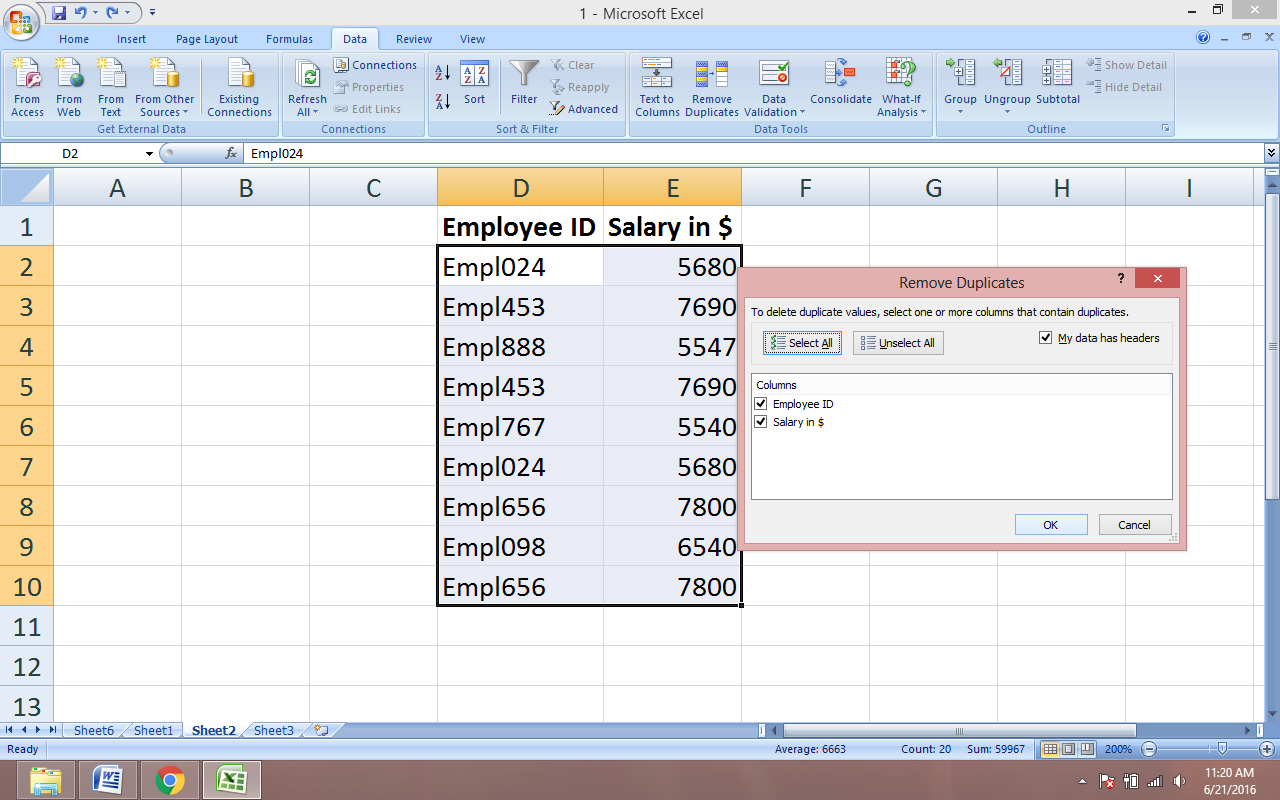Open Consolidate tool
The width and height of the screenshot is (1280, 800).
[x=841, y=84]
